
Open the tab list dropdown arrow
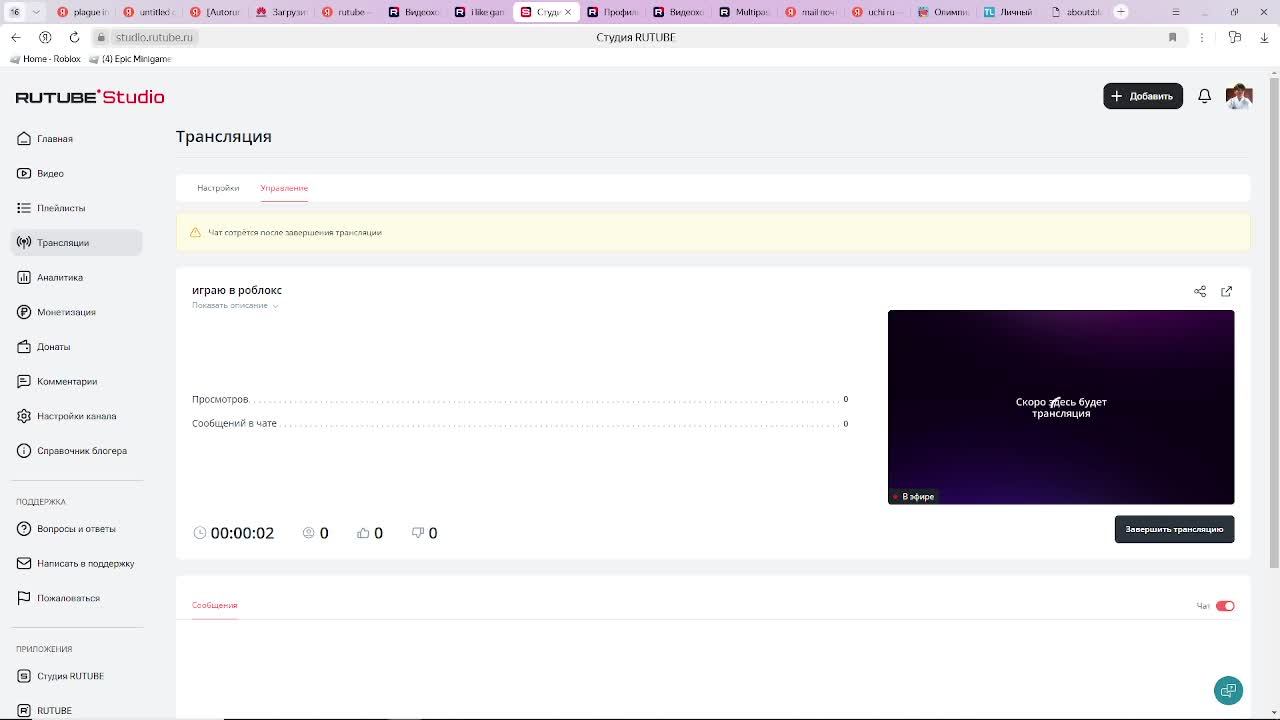click(x=37, y=12)
